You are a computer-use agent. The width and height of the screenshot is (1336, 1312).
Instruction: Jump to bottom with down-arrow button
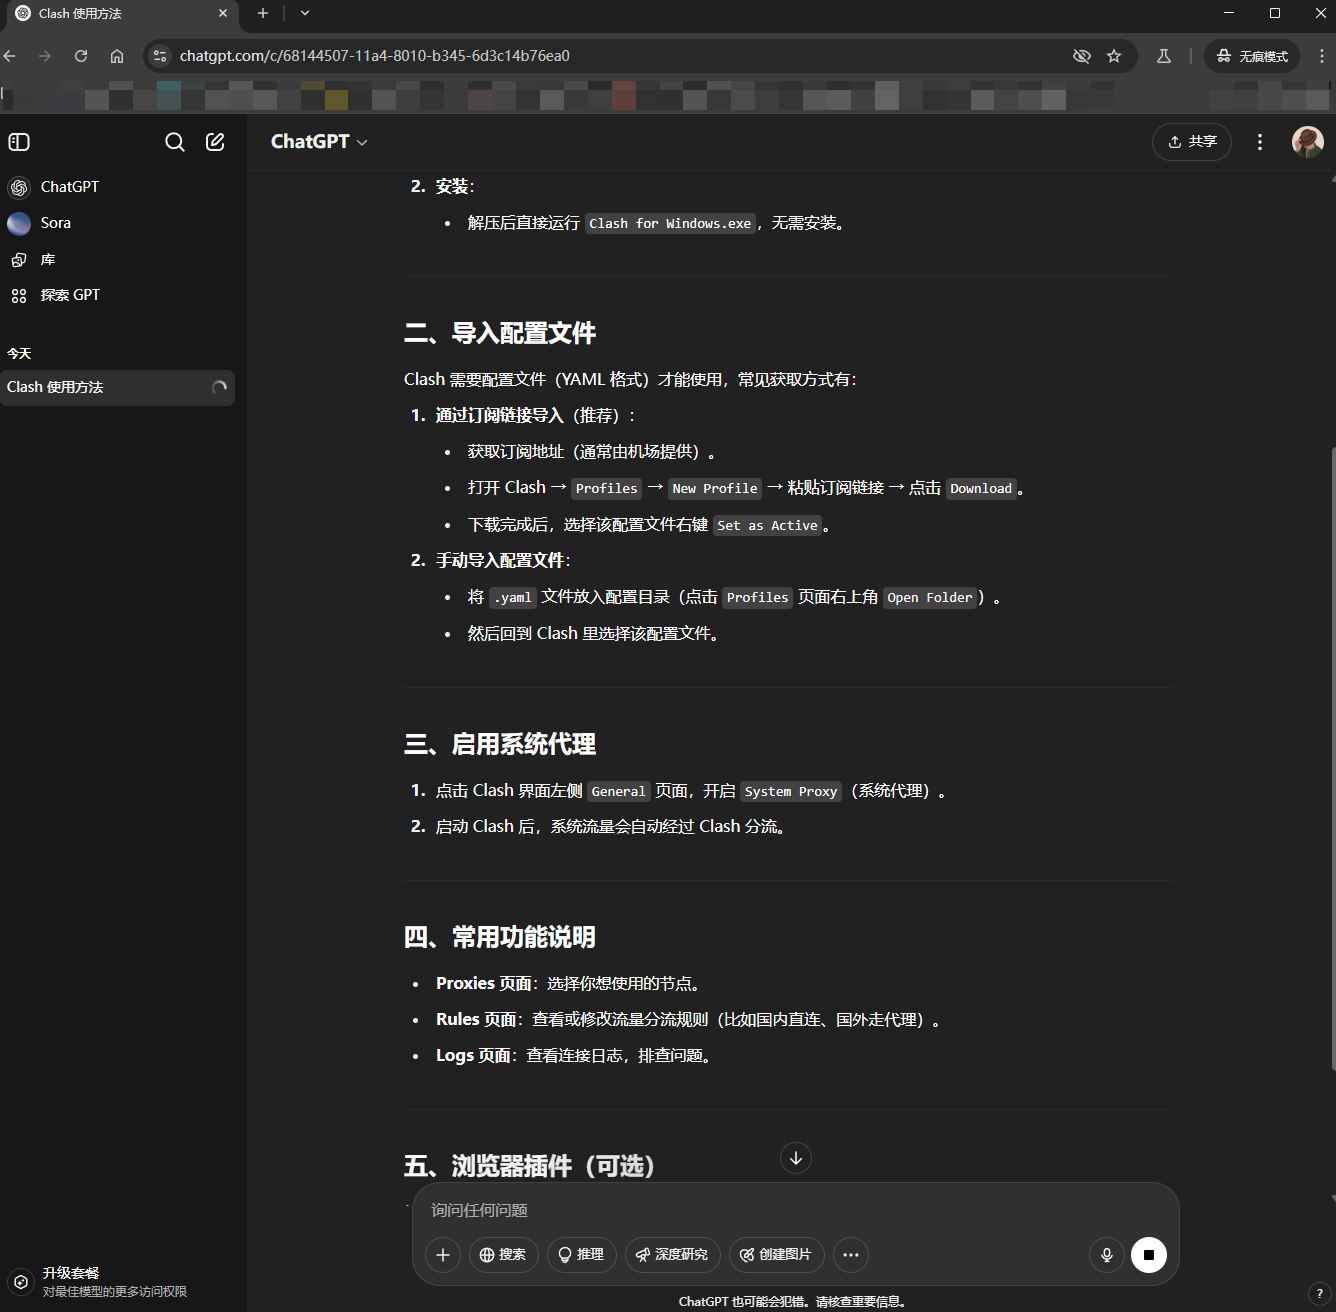click(x=796, y=1158)
